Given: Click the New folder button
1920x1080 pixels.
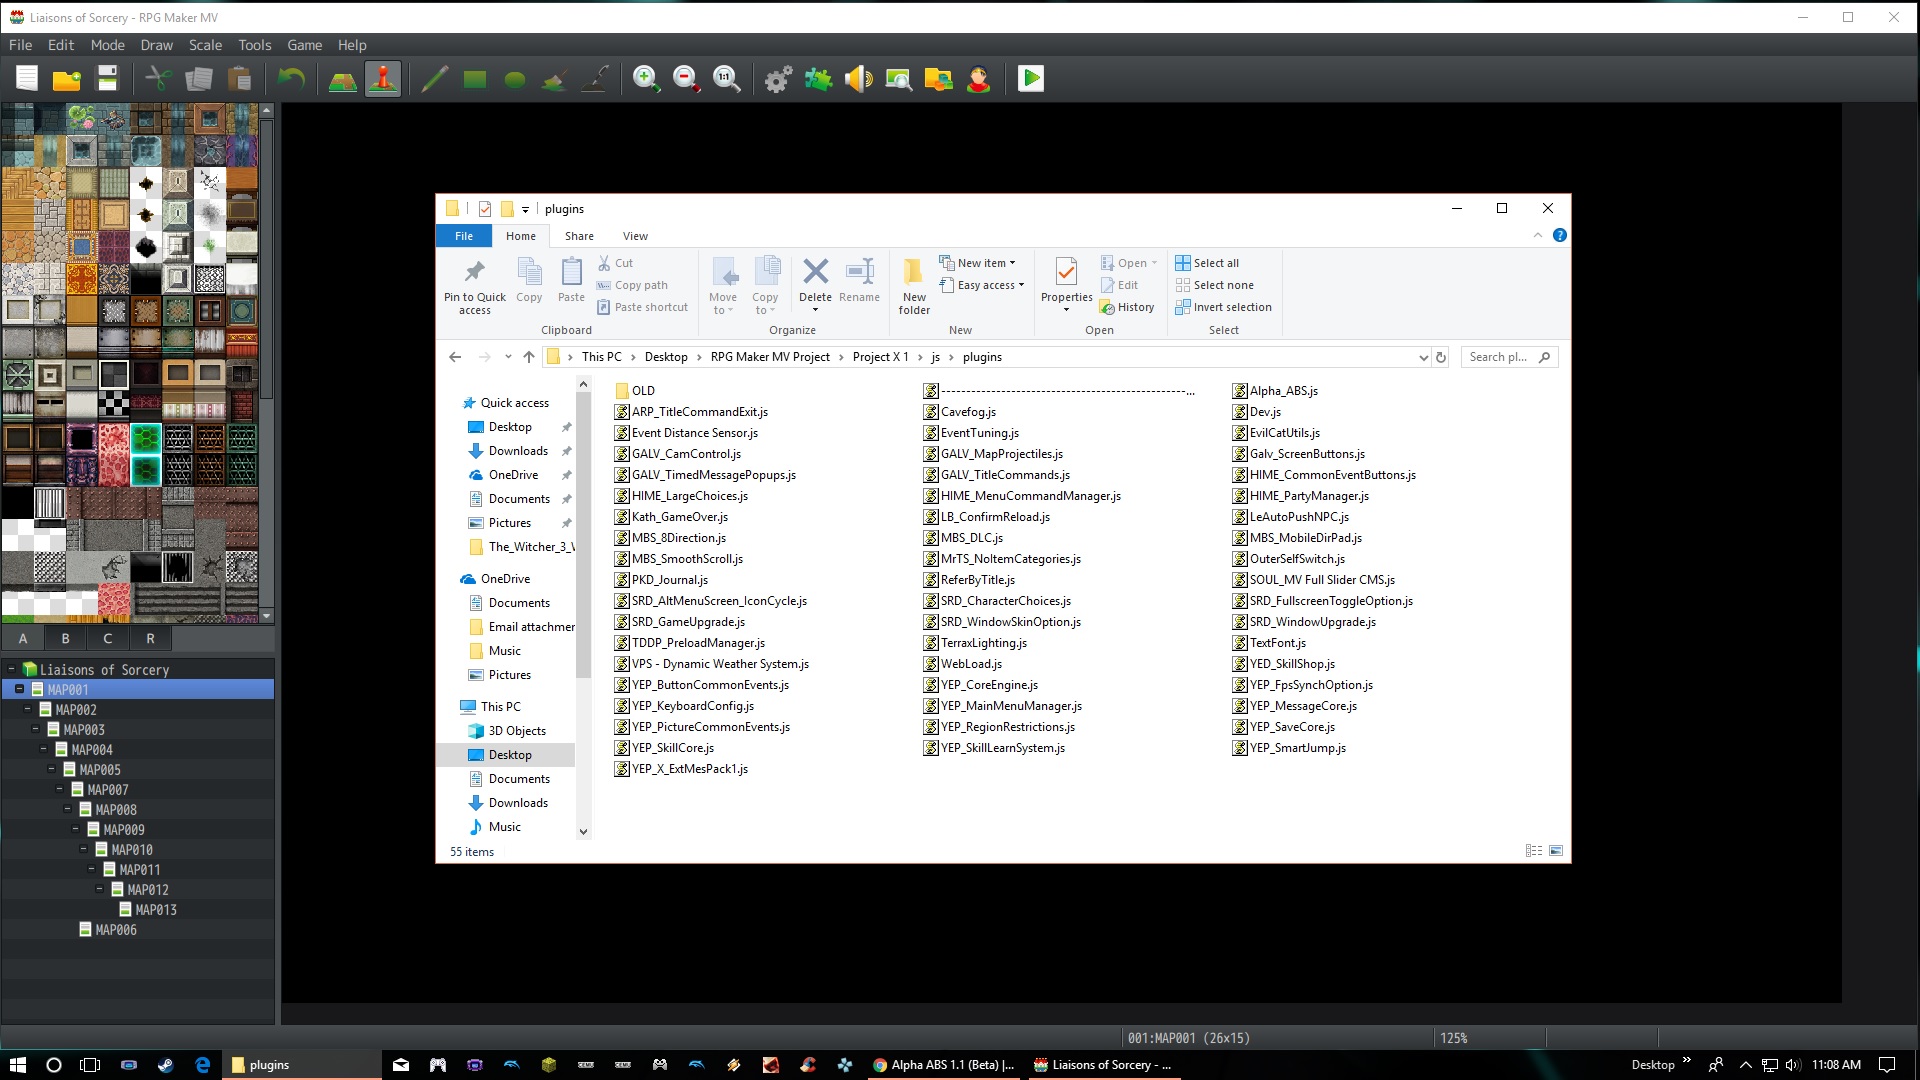Looking at the screenshot, I should coord(914,285).
